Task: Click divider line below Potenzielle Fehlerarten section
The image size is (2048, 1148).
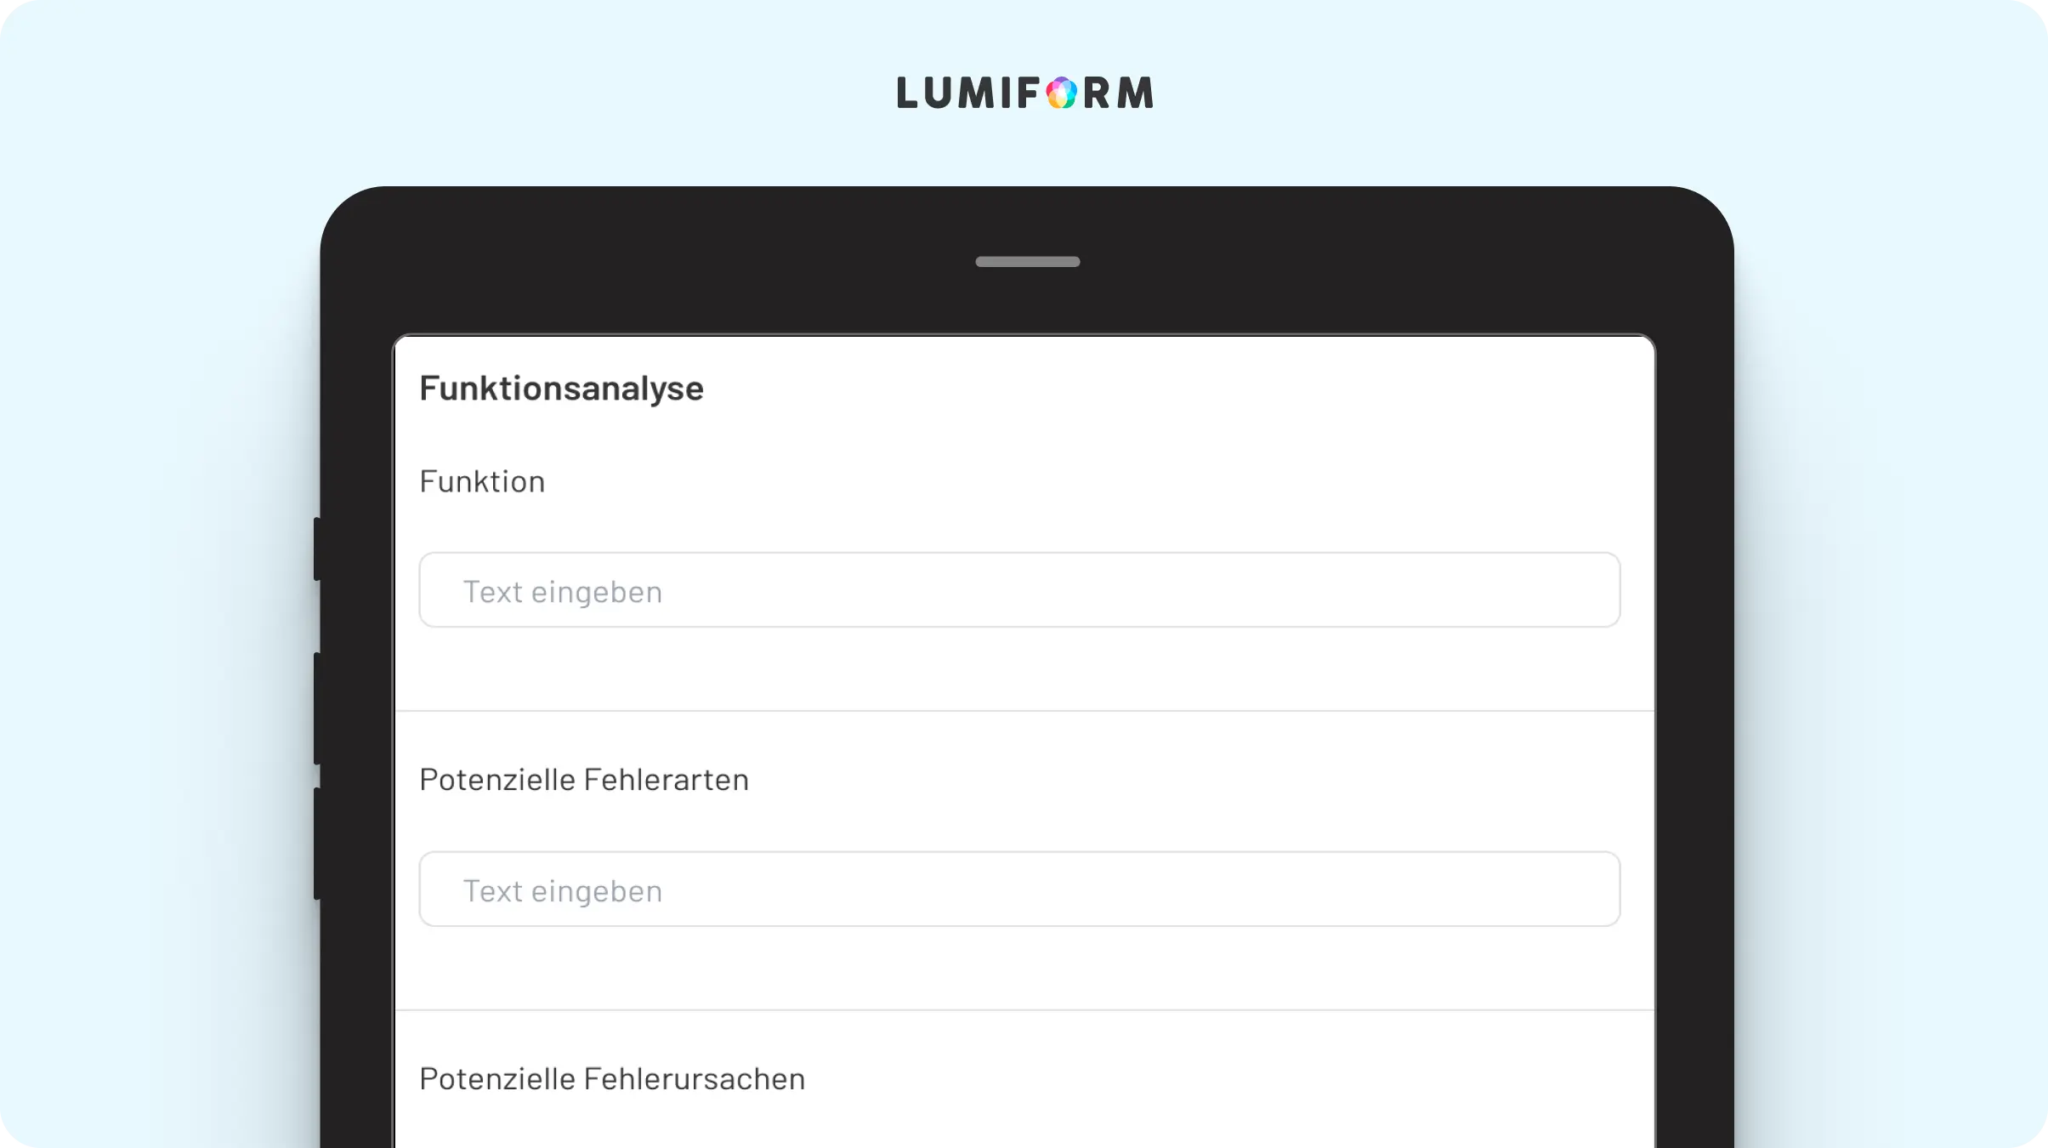Action: point(1025,1010)
